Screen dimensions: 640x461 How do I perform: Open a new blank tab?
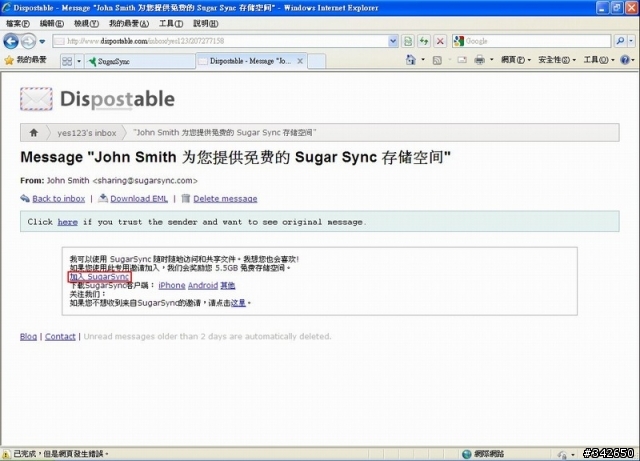[317, 61]
